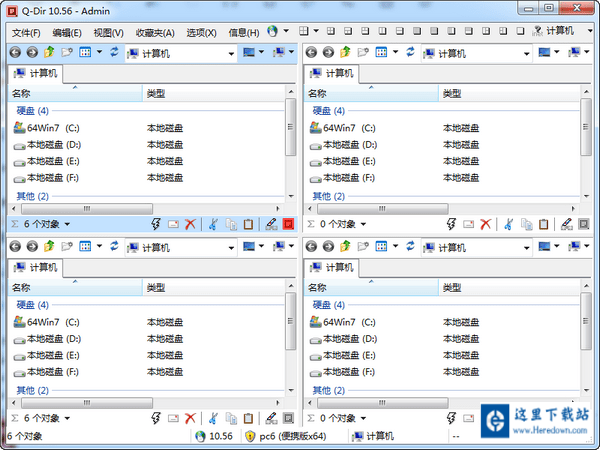Screen dimensions: 600x450
Task: Sort by 名称 column in bottom-left pane
Action: tap(75, 287)
